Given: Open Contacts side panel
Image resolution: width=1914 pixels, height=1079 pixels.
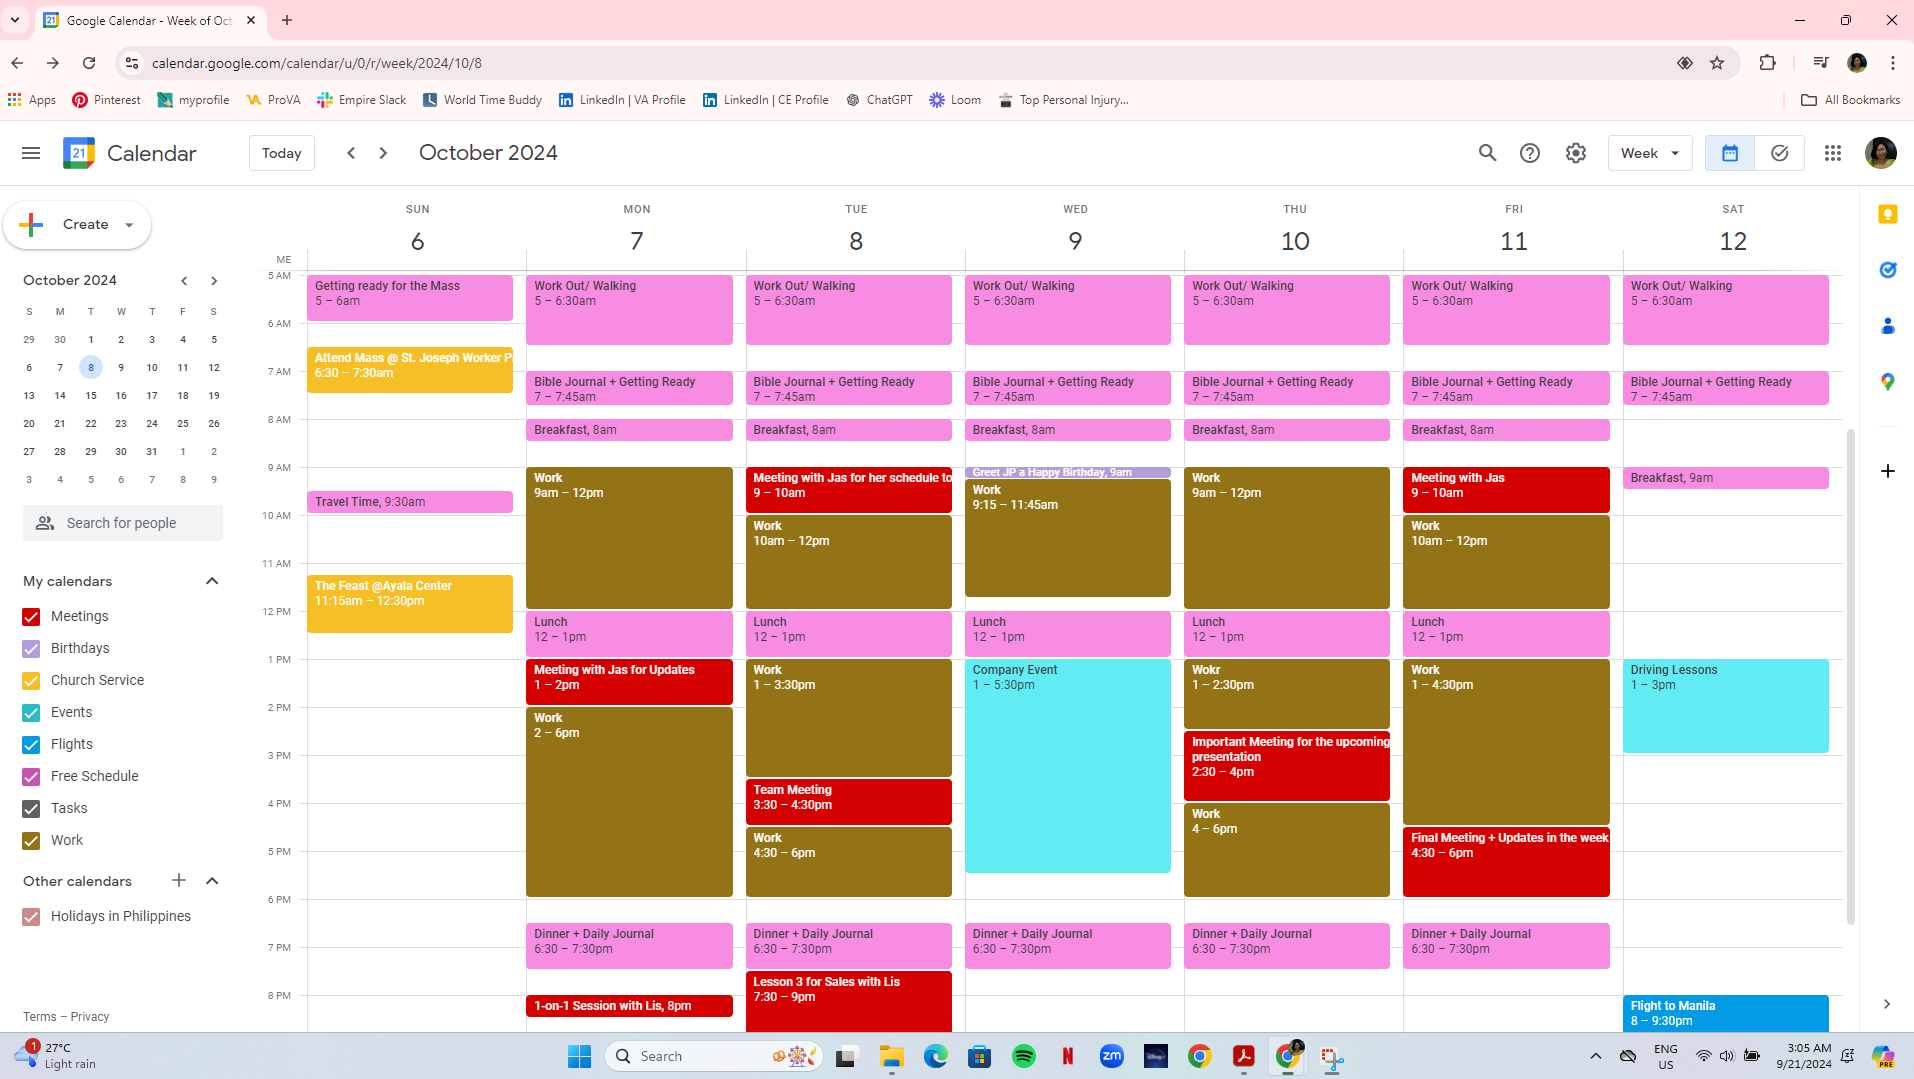Looking at the screenshot, I should point(1888,326).
